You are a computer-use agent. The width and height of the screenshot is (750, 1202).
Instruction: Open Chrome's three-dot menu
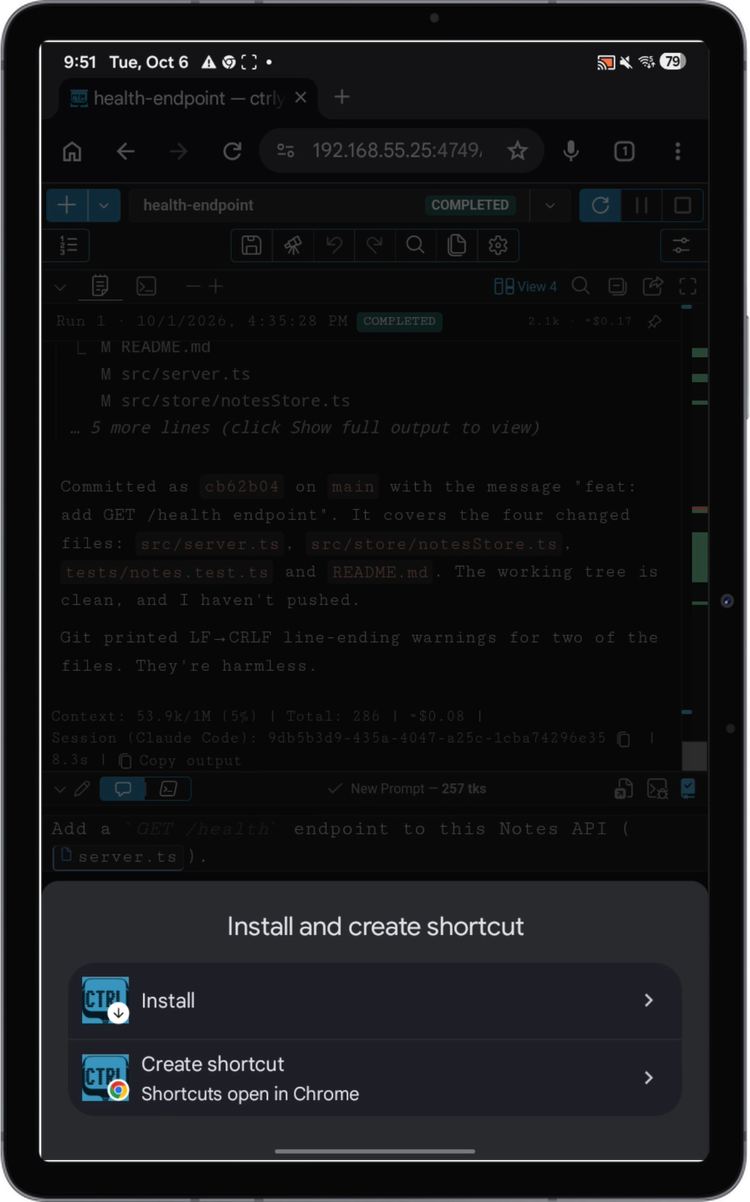pos(678,151)
